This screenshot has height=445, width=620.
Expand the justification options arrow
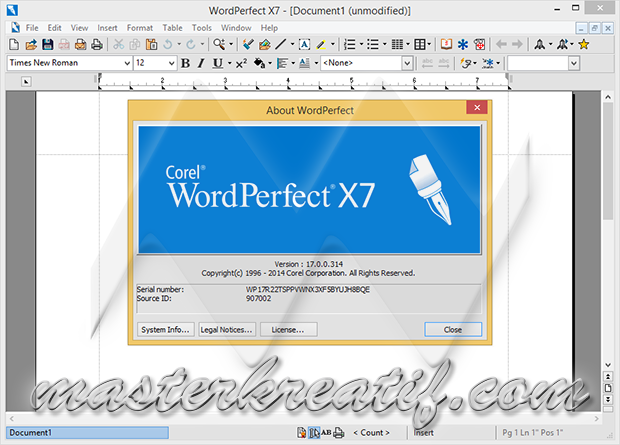point(293,63)
